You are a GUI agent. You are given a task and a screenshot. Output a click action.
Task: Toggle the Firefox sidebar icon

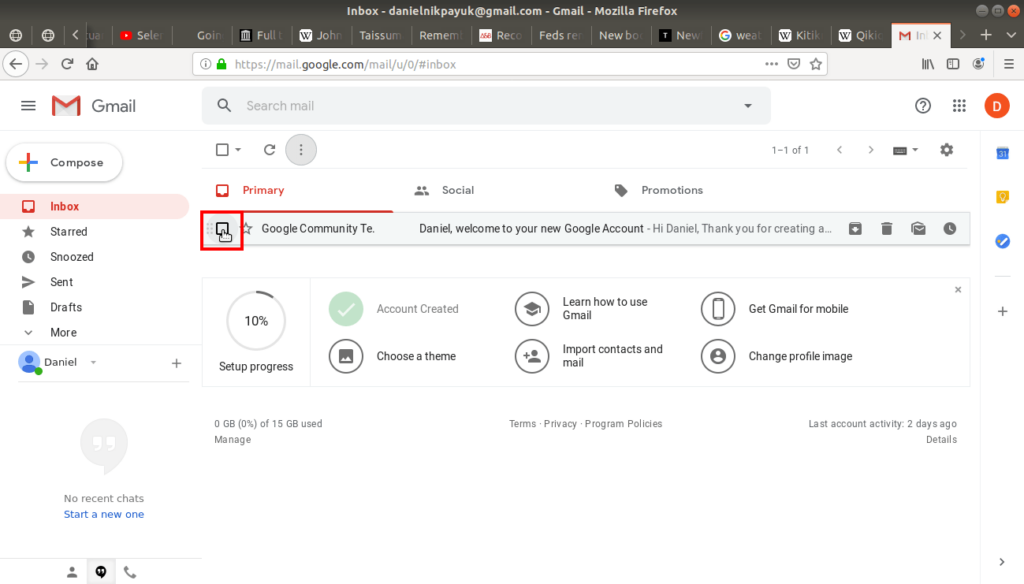[x=953, y=64]
